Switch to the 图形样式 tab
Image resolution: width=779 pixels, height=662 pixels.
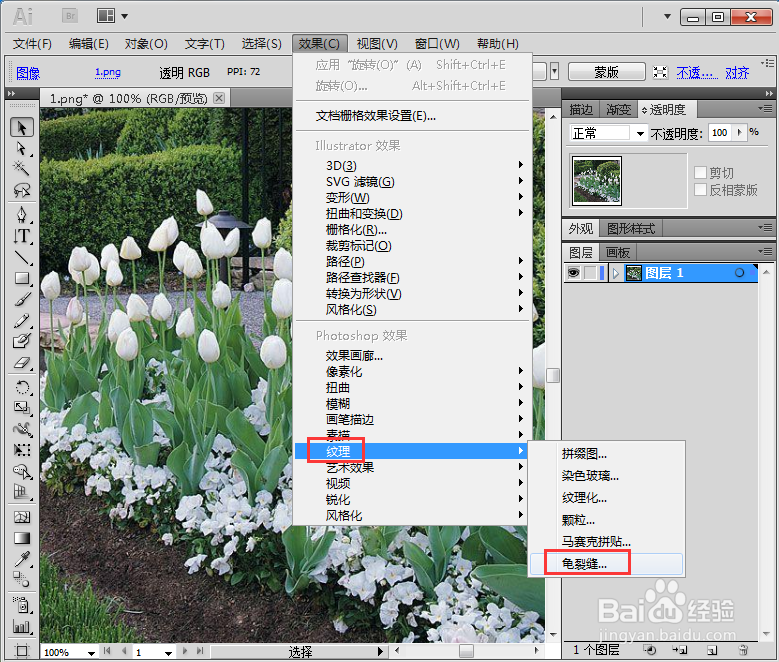click(x=631, y=229)
